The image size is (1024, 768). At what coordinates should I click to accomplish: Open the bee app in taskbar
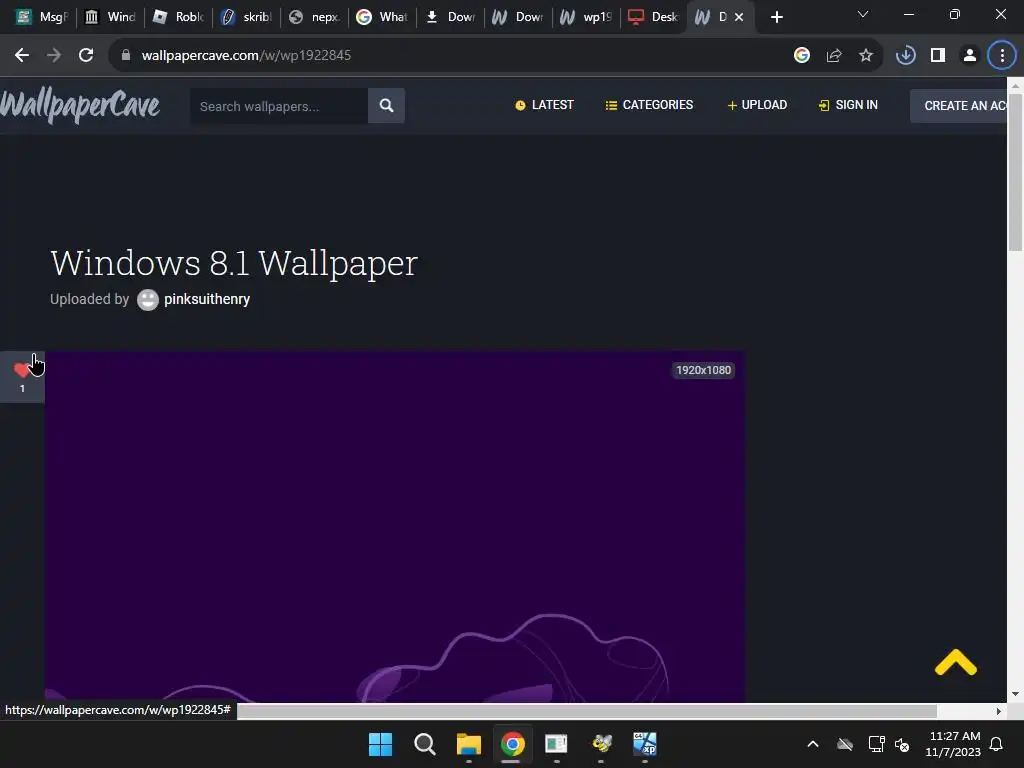pyautogui.click(x=601, y=744)
